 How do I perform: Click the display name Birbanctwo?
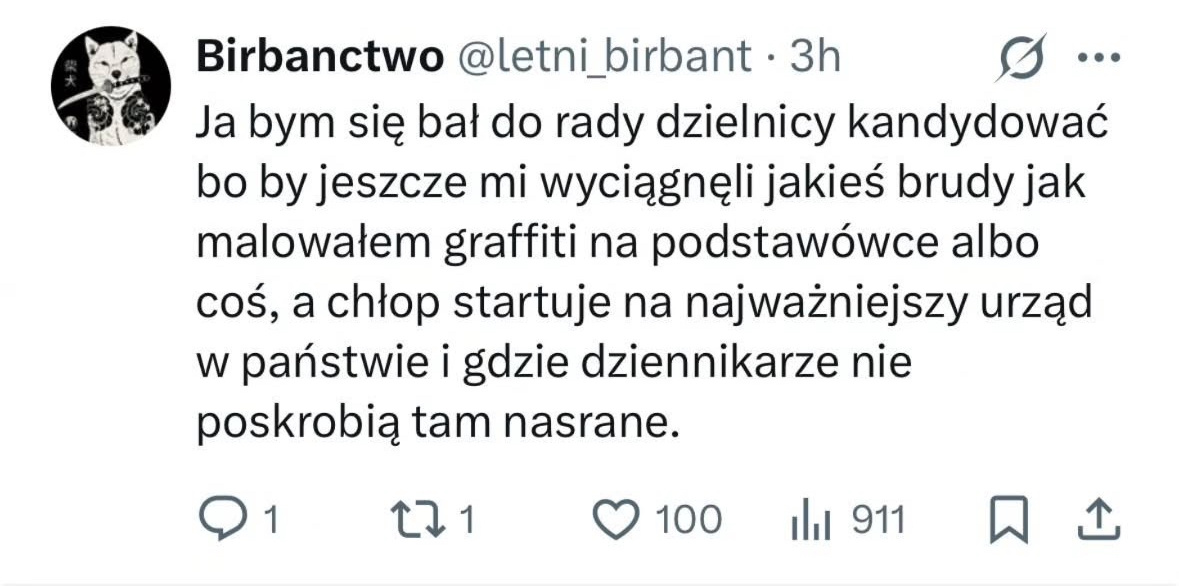[x=320, y=57]
